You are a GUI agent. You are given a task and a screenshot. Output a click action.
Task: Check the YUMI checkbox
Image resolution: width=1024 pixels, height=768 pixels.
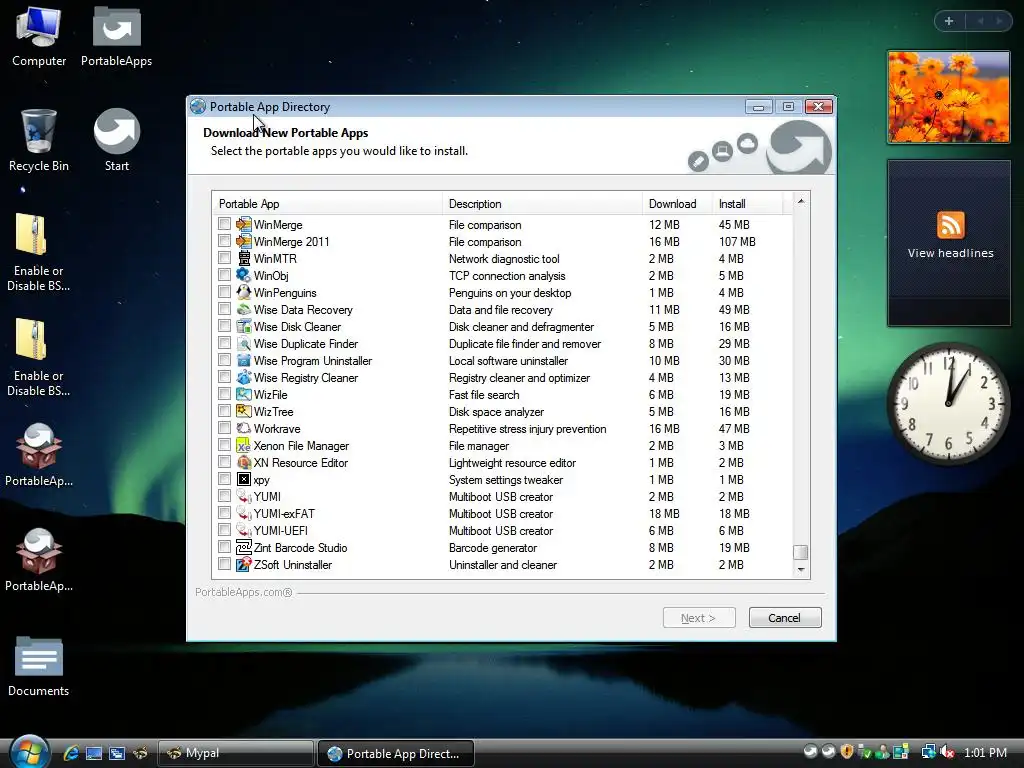pos(225,496)
